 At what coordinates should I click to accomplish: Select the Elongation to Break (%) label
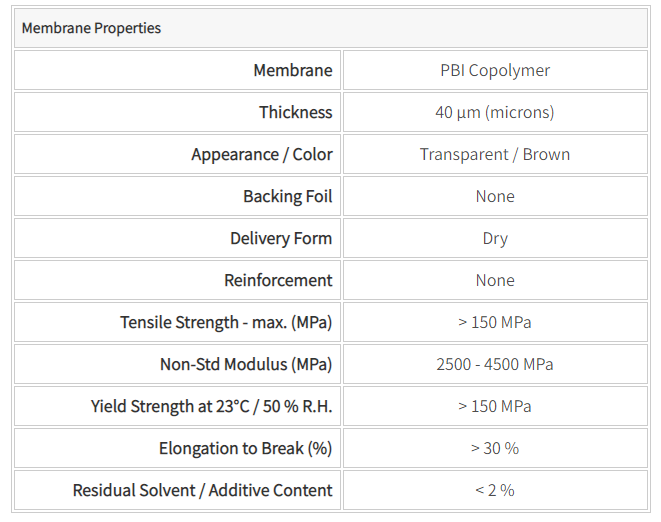245,448
